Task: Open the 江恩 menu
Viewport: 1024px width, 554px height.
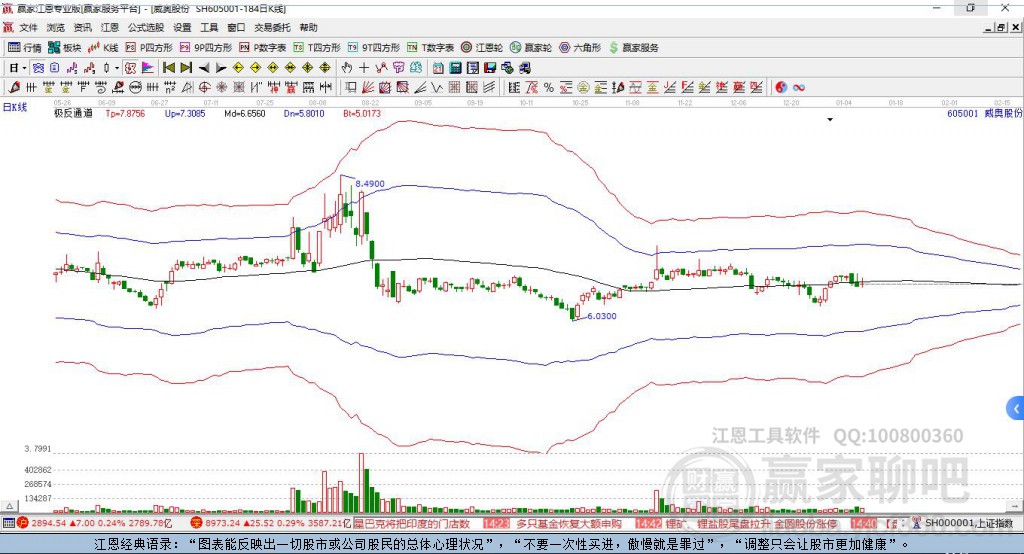Action: click(110, 27)
